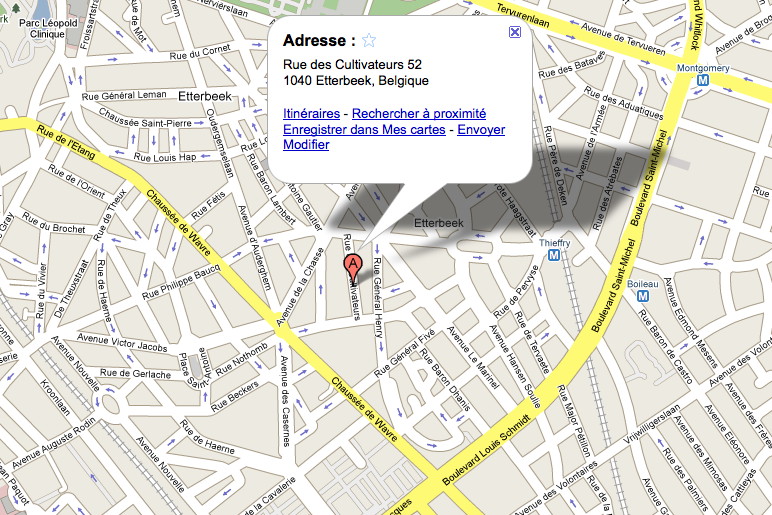Click the red marker A pin
This screenshot has height=515, width=772.
pyautogui.click(x=352, y=269)
